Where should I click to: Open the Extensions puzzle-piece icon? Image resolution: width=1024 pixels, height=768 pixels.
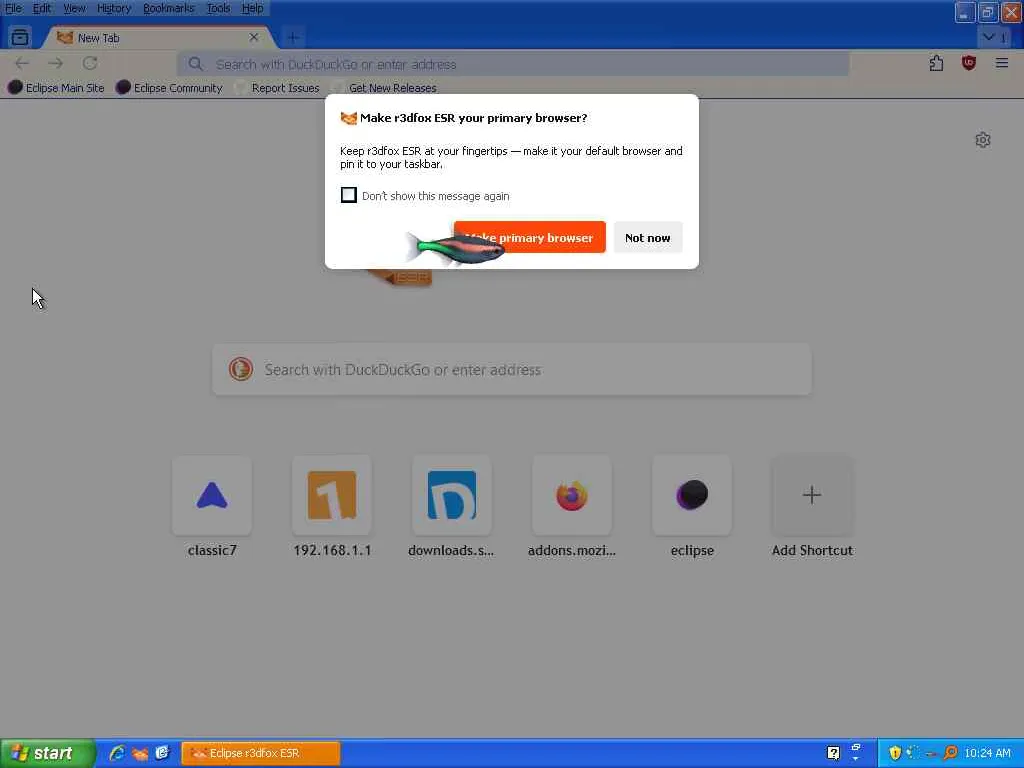point(936,63)
